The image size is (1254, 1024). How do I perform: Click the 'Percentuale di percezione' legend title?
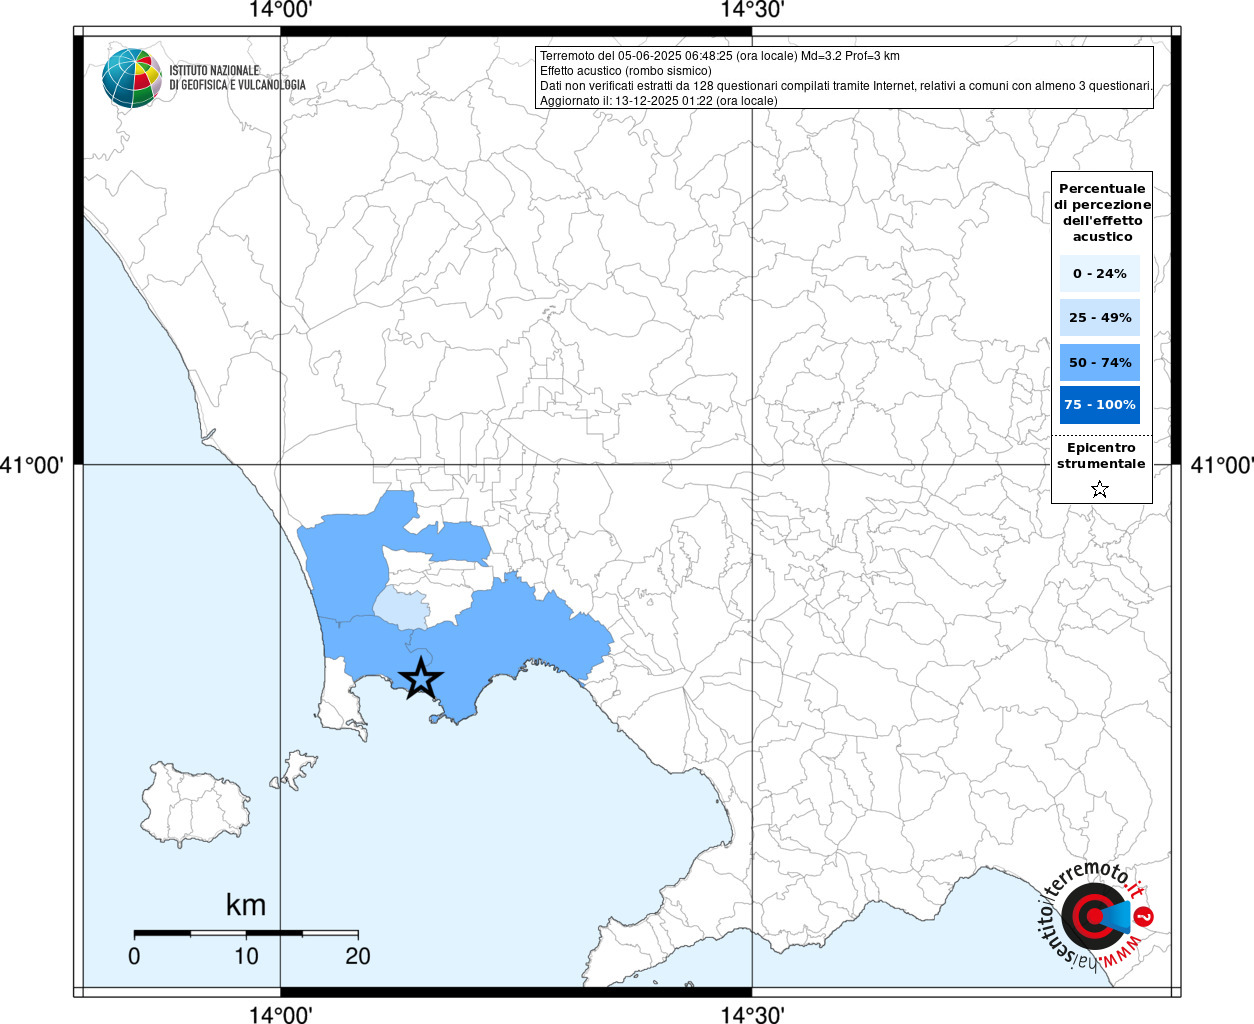point(1102,212)
